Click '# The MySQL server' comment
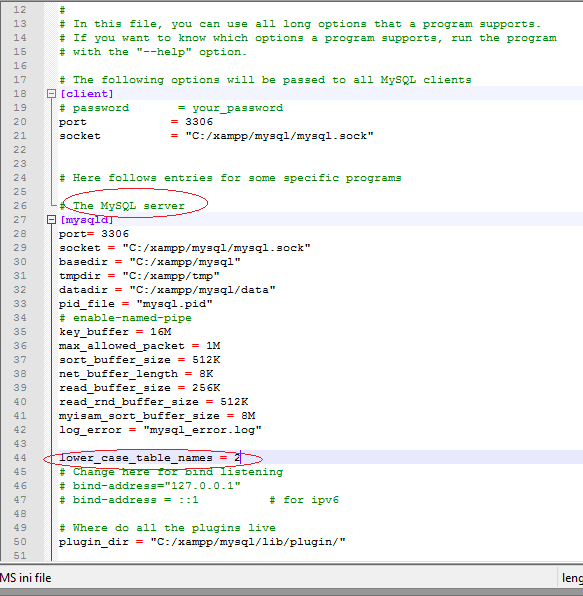Image resolution: width=583 pixels, height=596 pixels. click(122, 206)
